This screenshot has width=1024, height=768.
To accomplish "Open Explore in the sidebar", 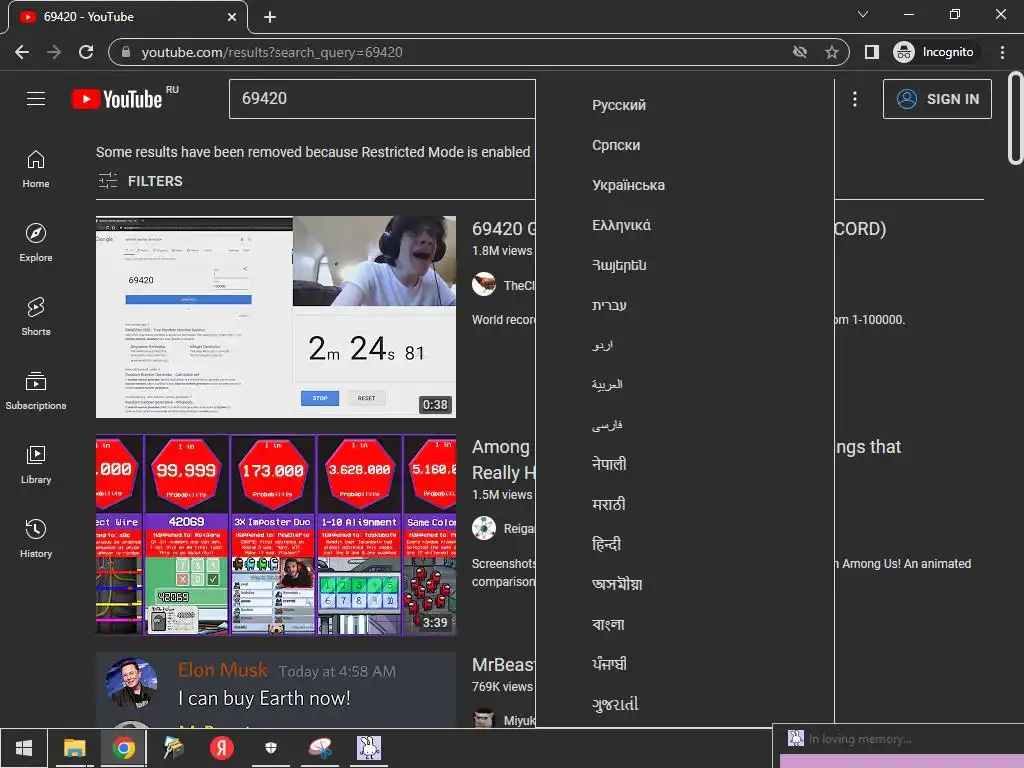I will tap(36, 242).
